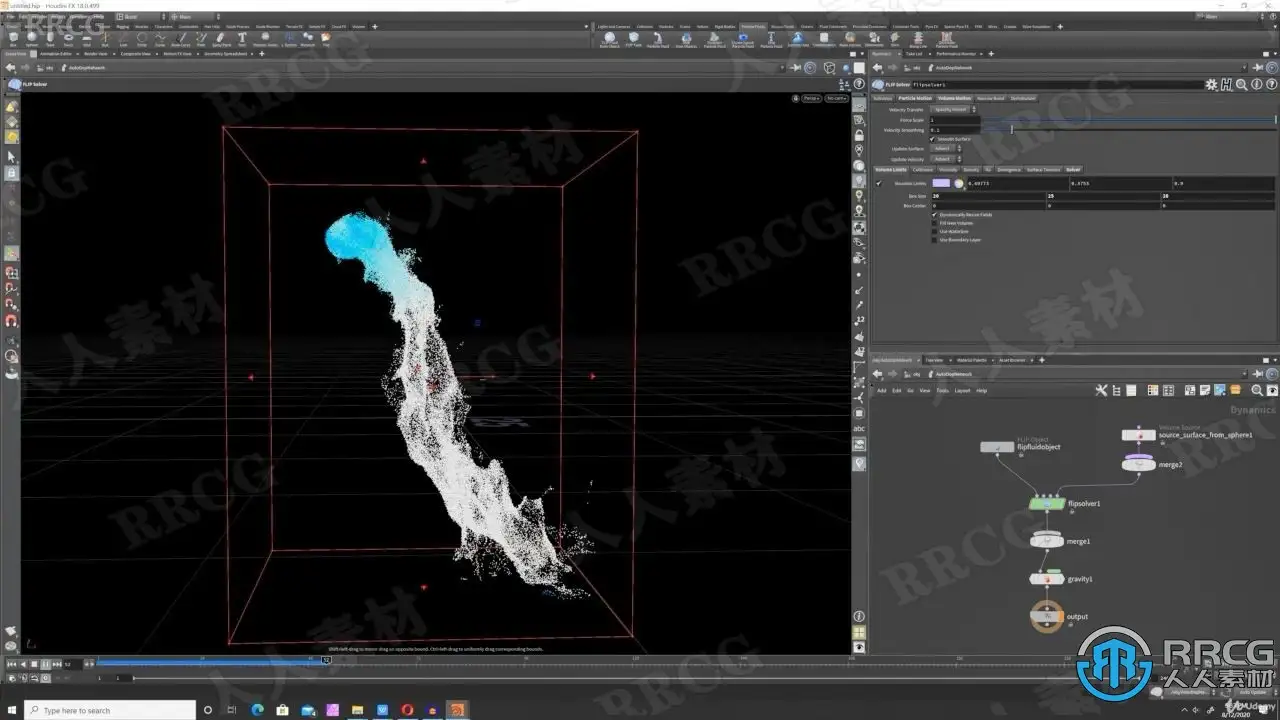This screenshot has width=1280, height=720.
Task: Click the Houdini H icon in parameters
Action: (1226, 85)
